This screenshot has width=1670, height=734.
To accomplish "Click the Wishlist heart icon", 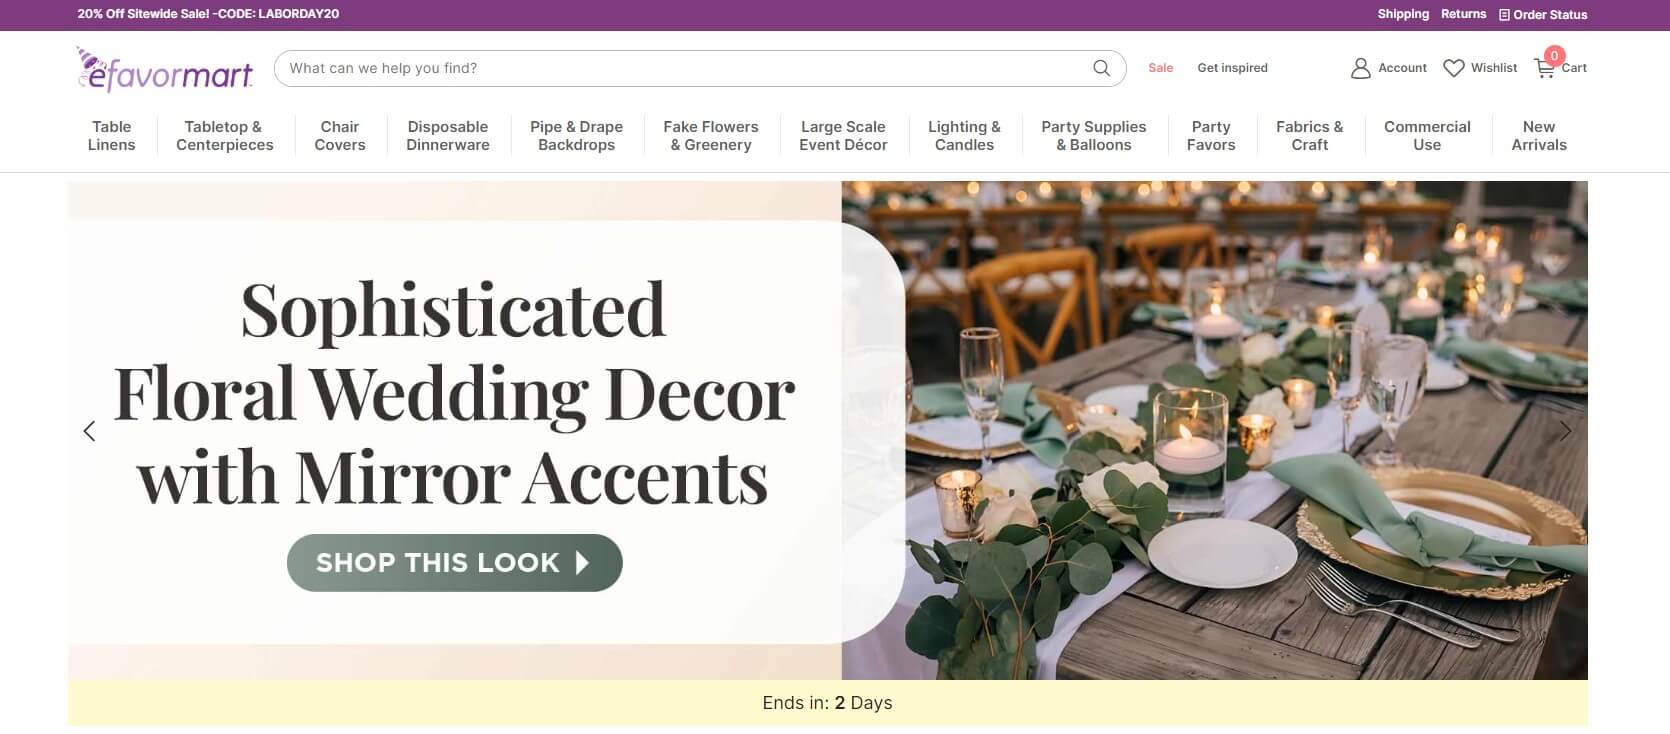I will pos(1454,68).
